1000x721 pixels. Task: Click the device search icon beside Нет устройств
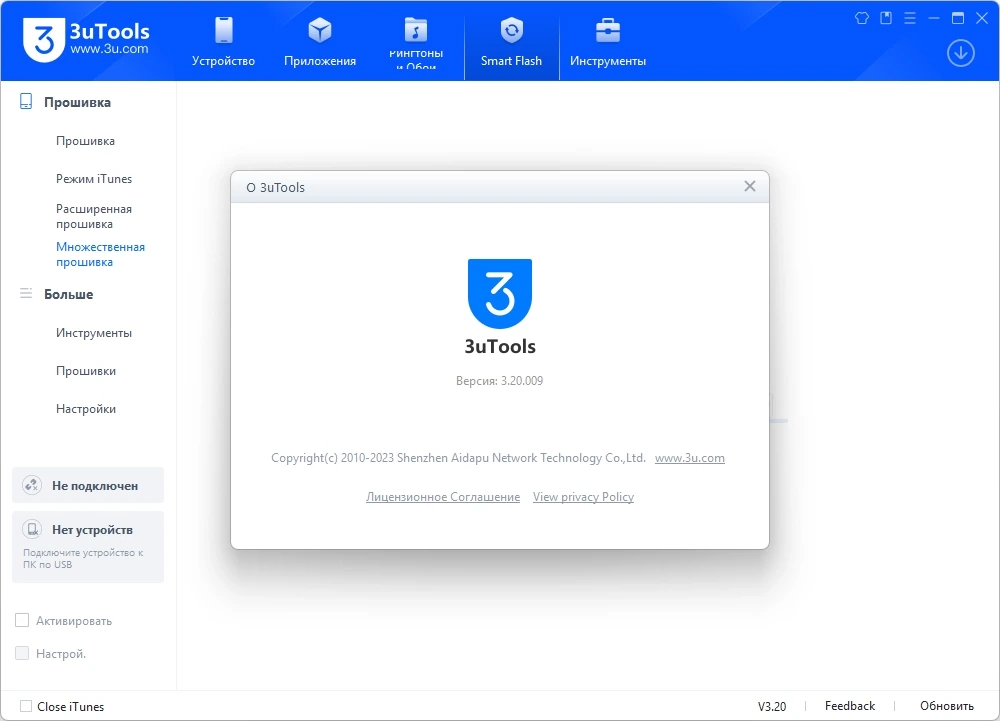point(32,529)
